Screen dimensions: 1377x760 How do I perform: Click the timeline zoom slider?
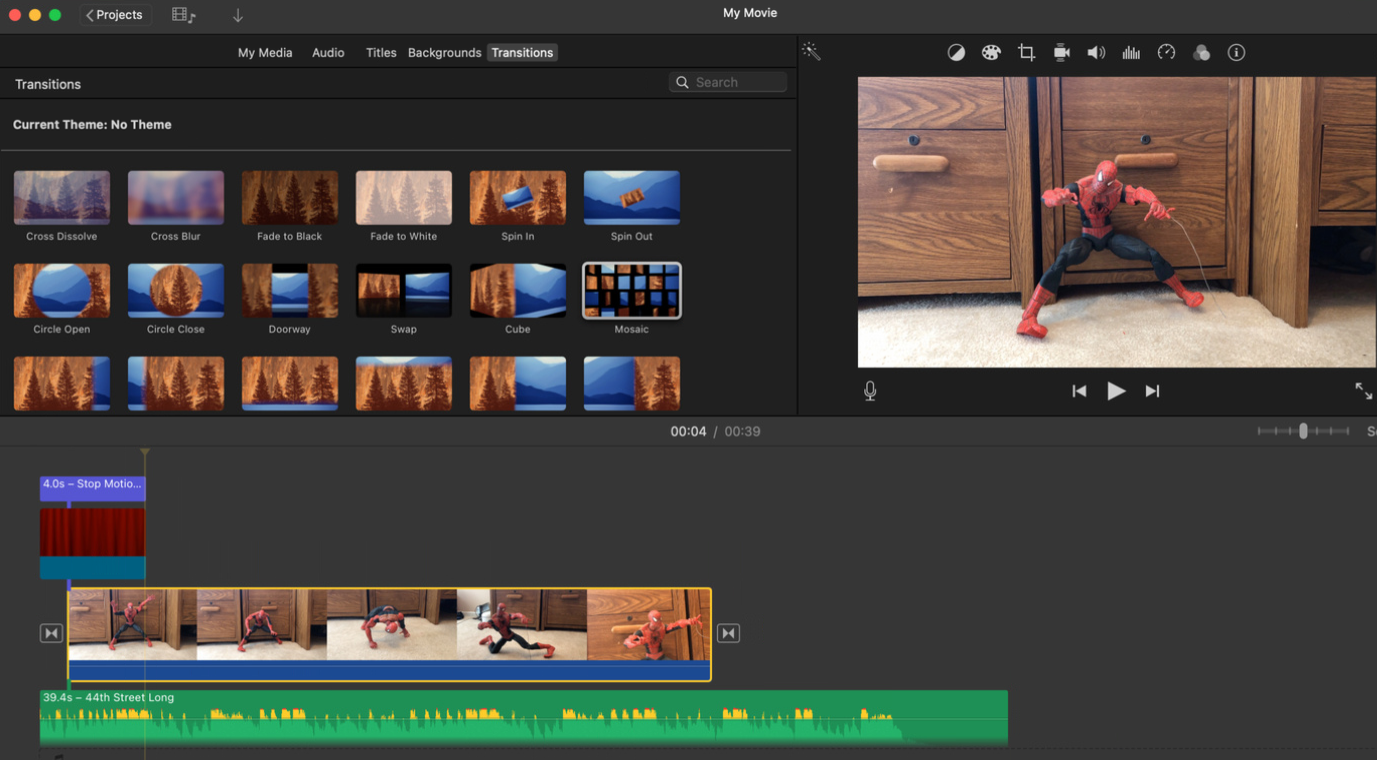[x=1303, y=431]
